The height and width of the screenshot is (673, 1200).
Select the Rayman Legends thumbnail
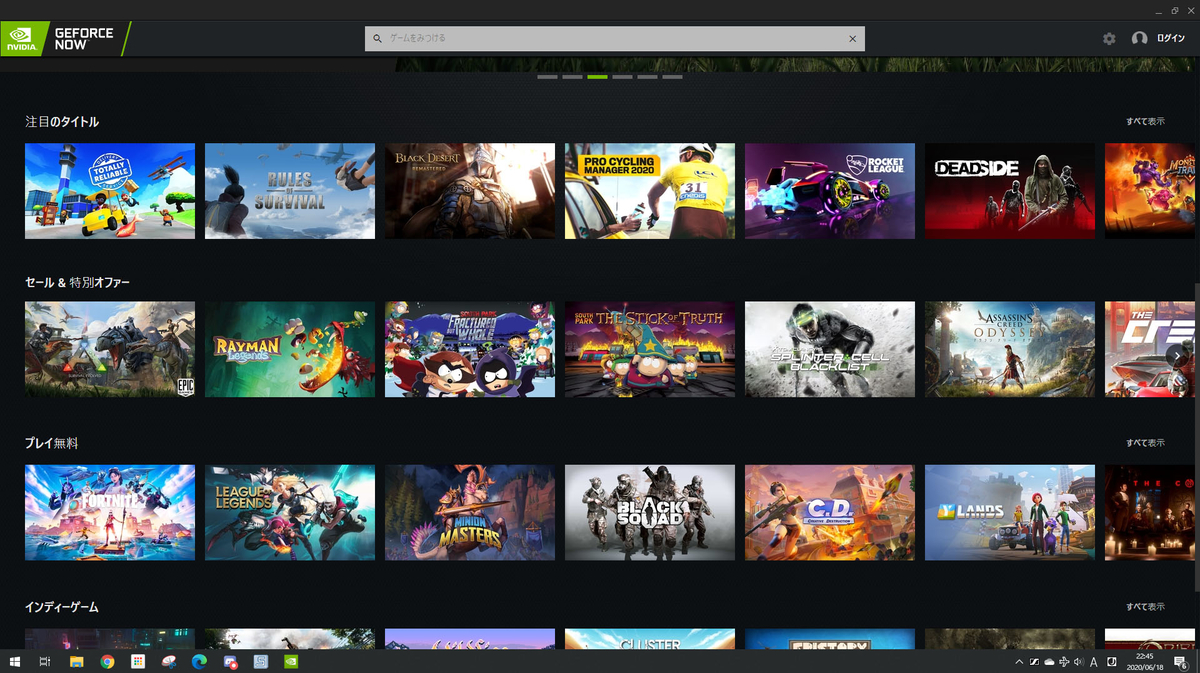coord(290,350)
